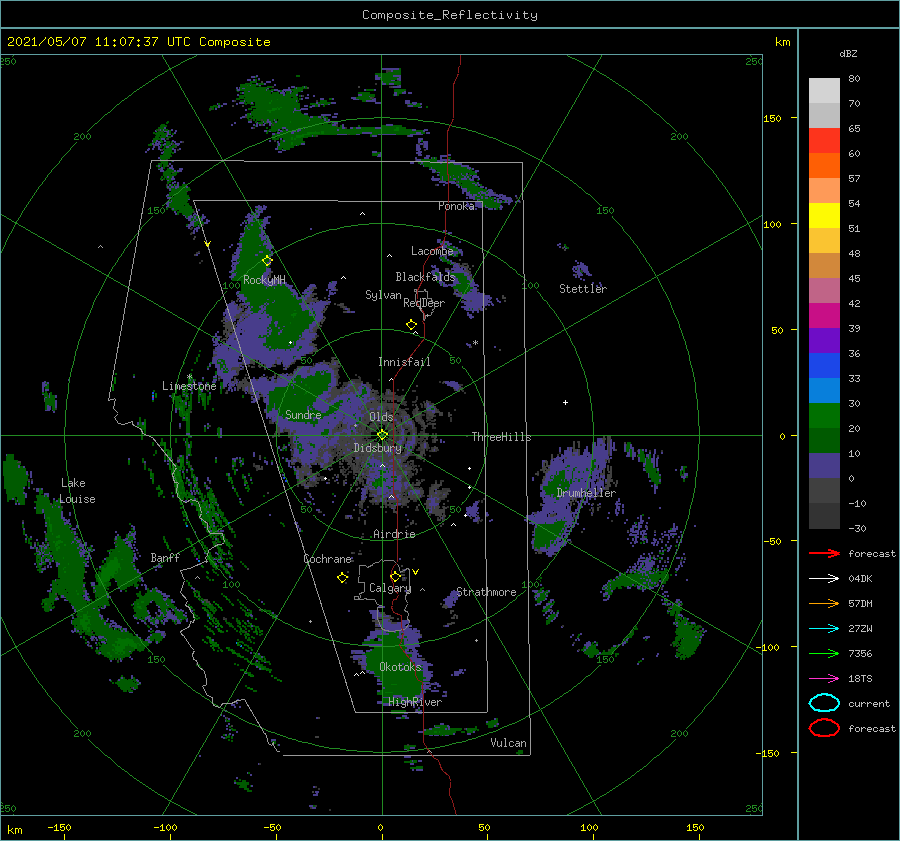900x841 pixels.
Task: Pick the bright yellow 54 dBZ swatch
Action: coord(824,215)
